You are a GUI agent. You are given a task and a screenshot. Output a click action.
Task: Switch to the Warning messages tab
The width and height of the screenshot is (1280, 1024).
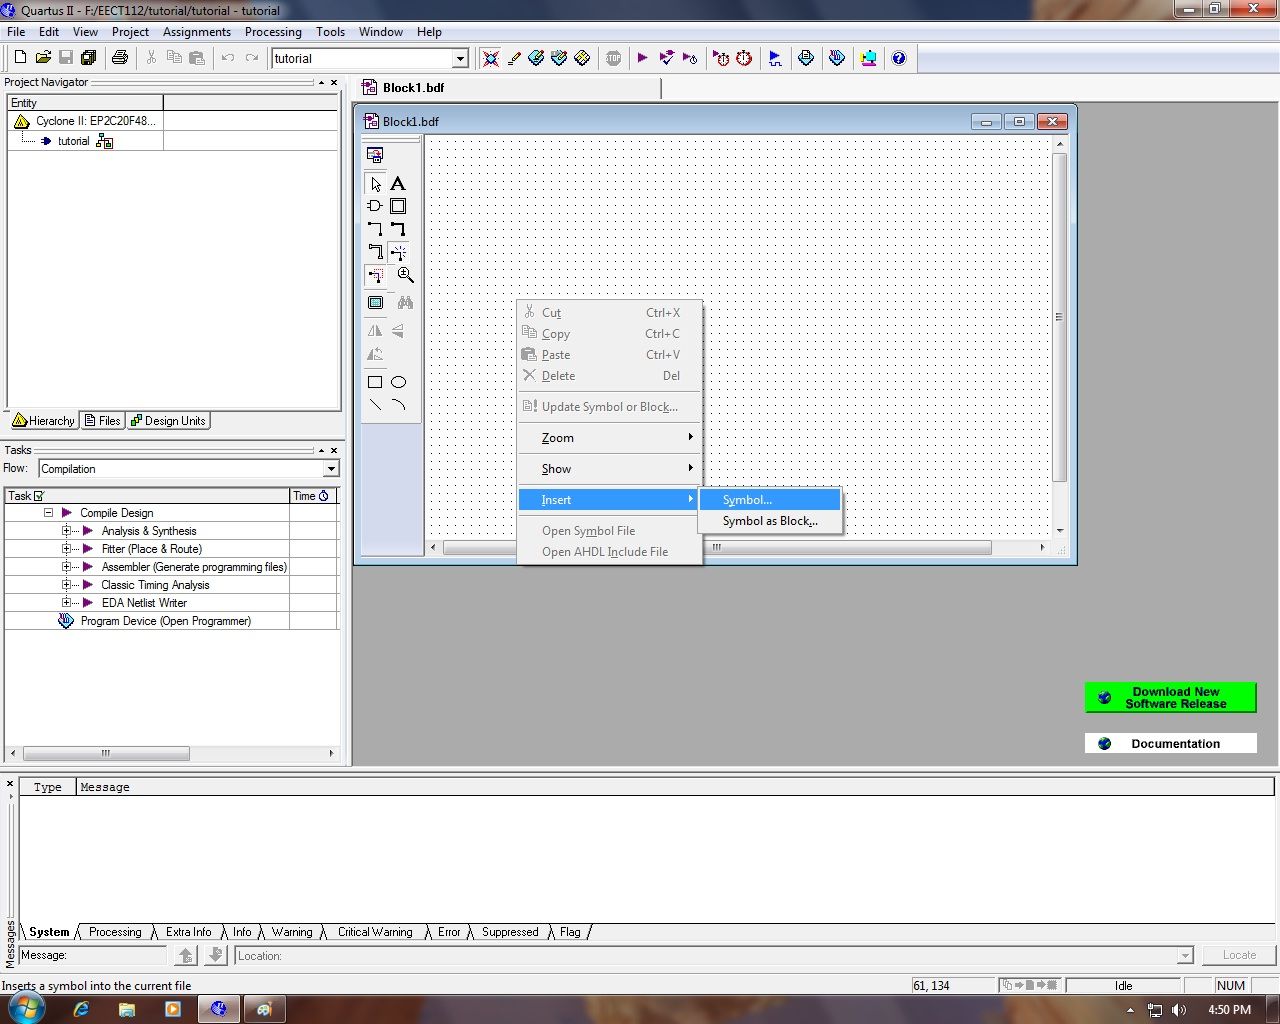(x=291, y=931)
